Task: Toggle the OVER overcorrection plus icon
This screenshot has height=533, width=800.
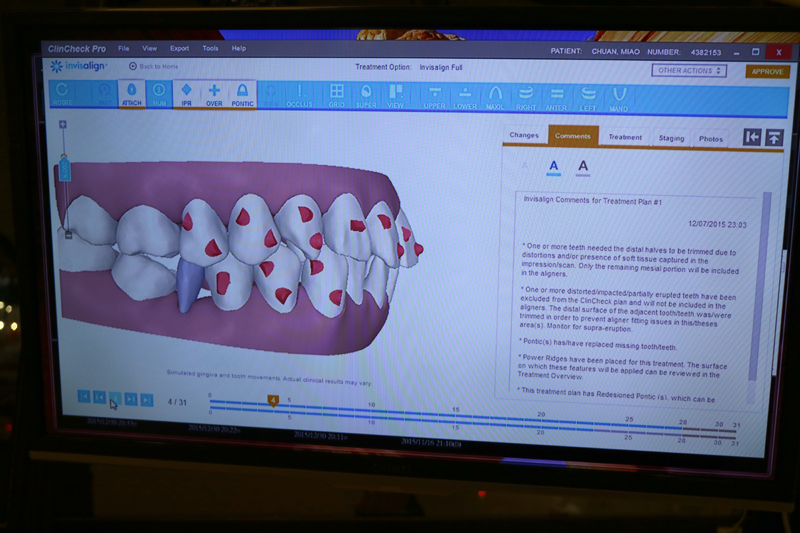Action: click(x=214, y=95)
